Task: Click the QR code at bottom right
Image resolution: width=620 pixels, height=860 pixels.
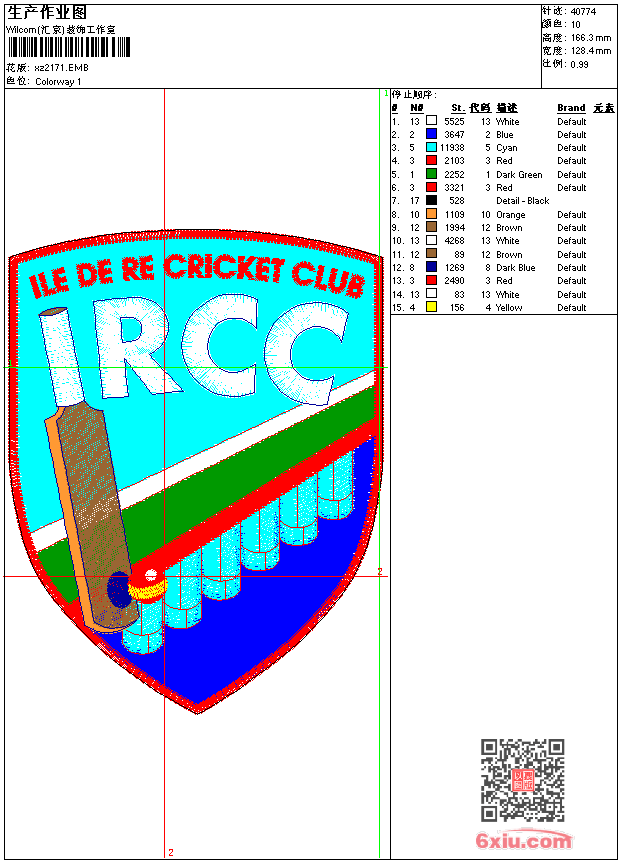Action: pyautogui.click(x=523, y=780)
